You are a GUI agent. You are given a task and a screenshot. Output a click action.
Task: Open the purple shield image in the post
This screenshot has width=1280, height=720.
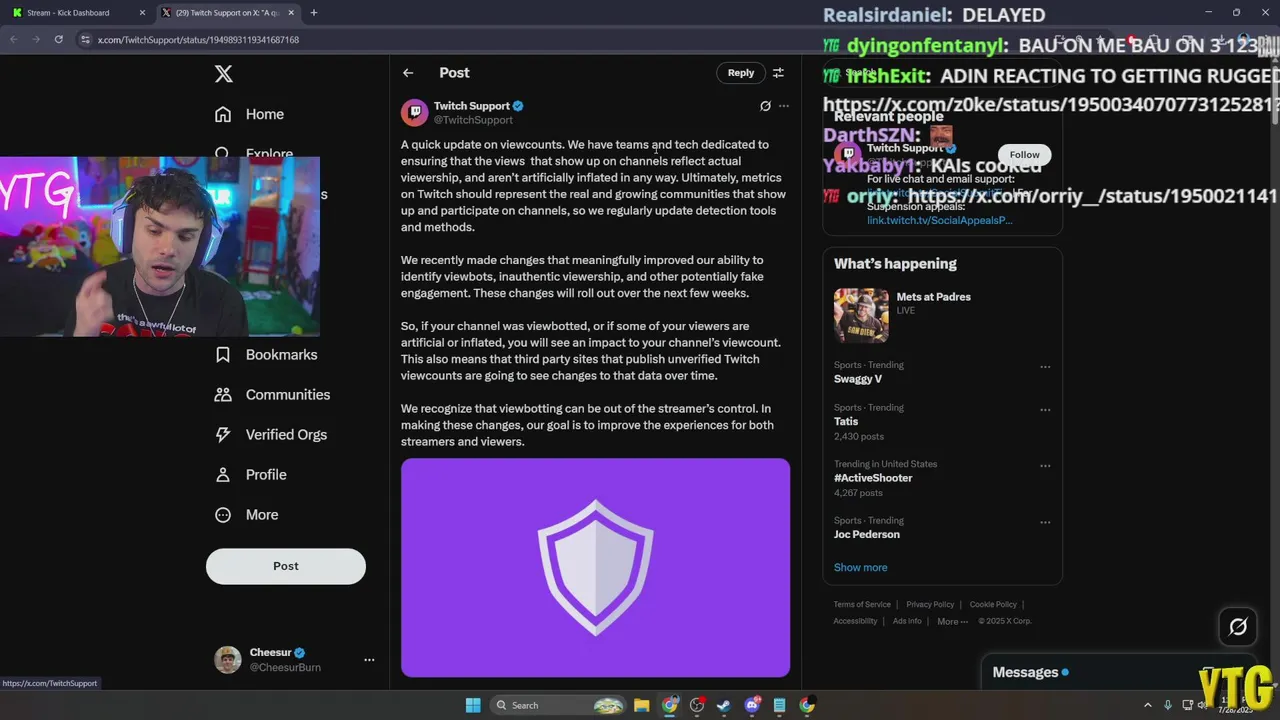point(595,567)
